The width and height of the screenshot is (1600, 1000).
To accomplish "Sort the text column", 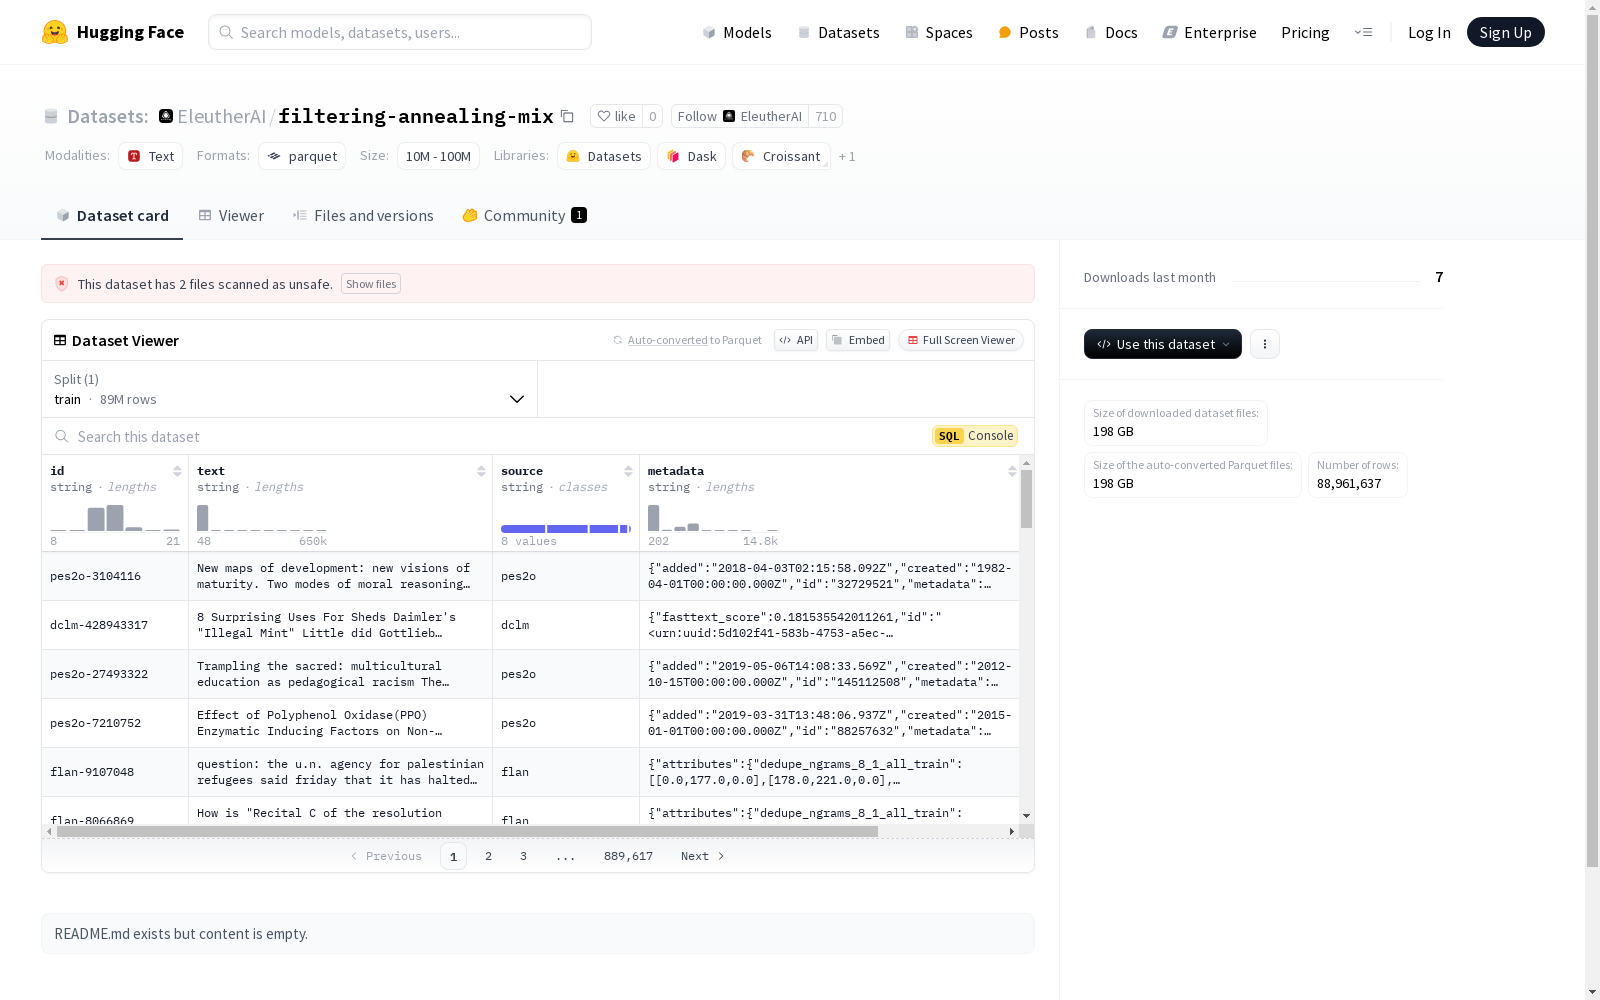I will point(481,471).
